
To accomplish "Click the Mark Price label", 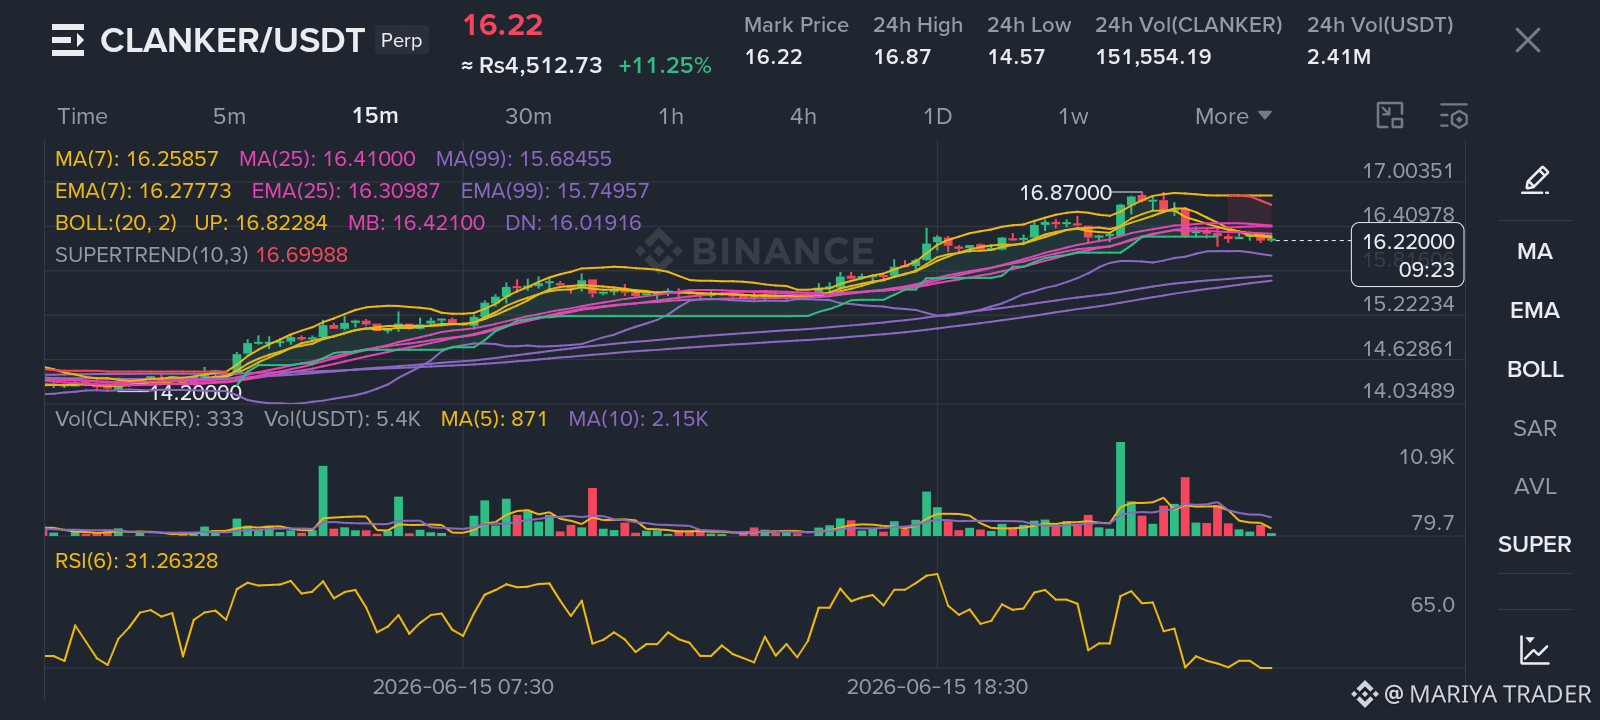I will pos(796,25).
